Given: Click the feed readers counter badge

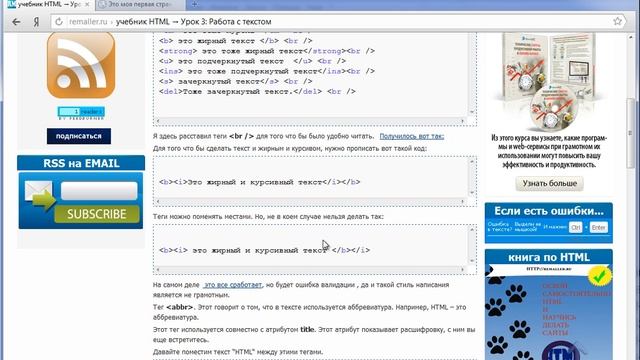Looking at the screenshot, I should 81,112.
